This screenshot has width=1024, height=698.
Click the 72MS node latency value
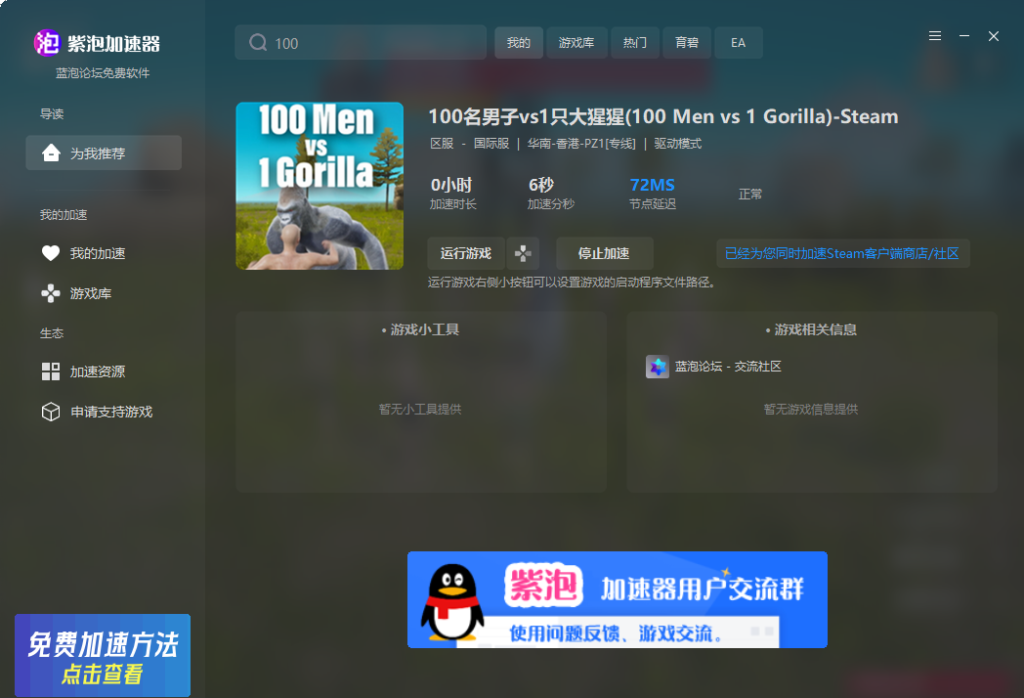tap(652, 185)
